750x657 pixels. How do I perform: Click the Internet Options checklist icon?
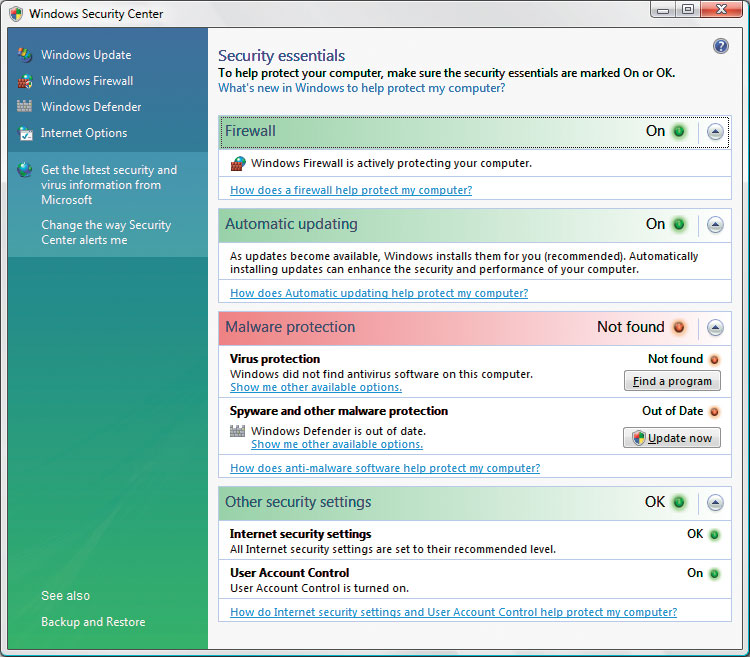[25, 133]
